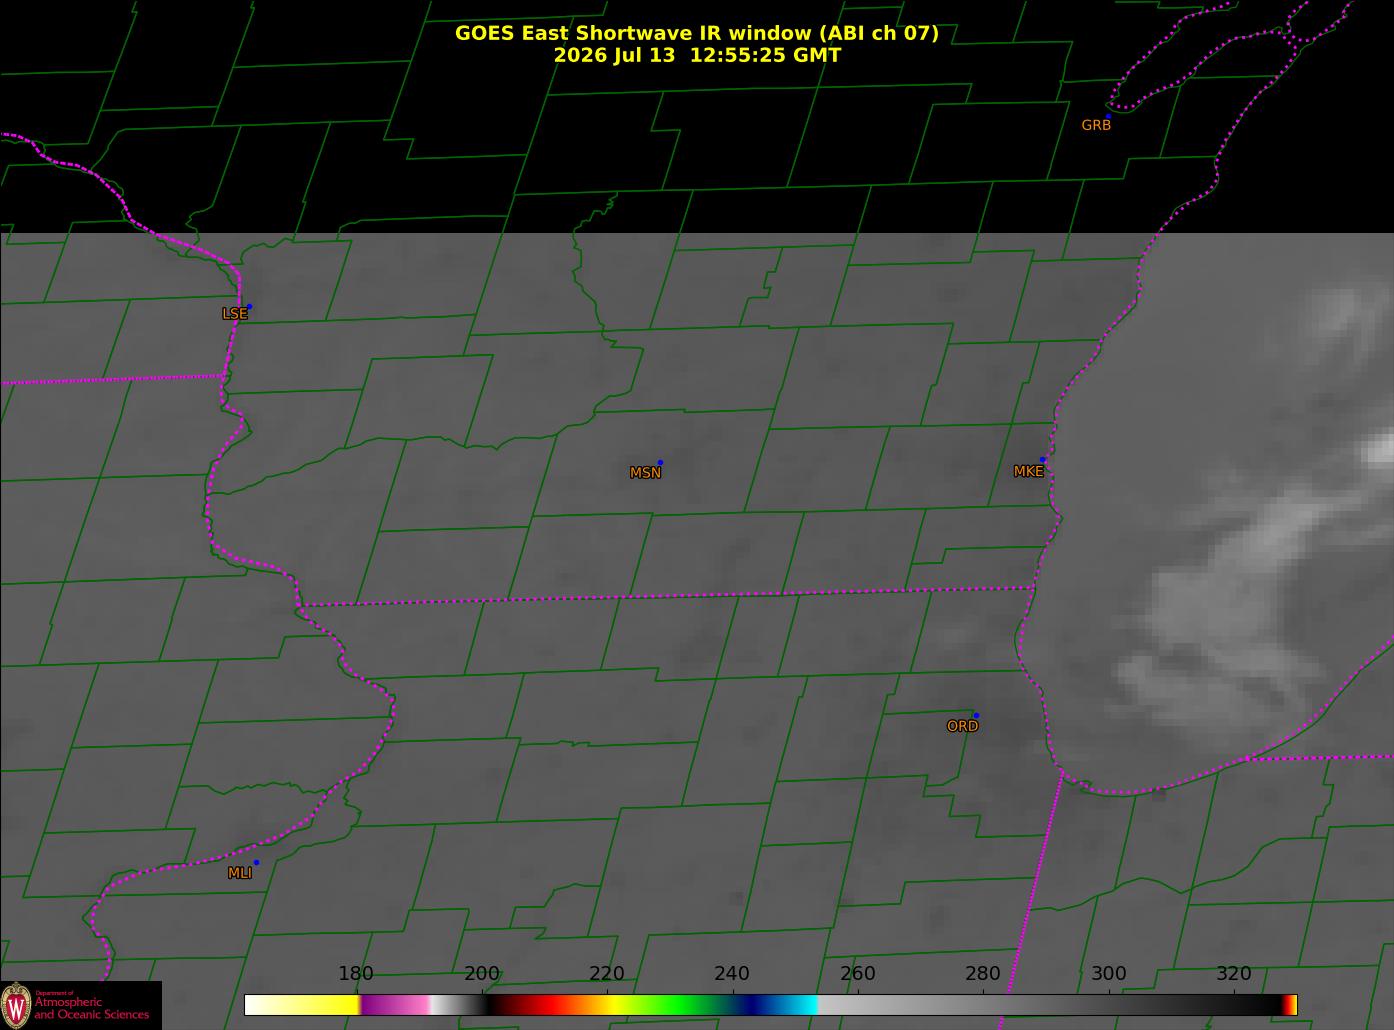Screen dimensions: 1394x1030
Task: Click the University of Wisconsin W crest
Action: (16, 1005)
